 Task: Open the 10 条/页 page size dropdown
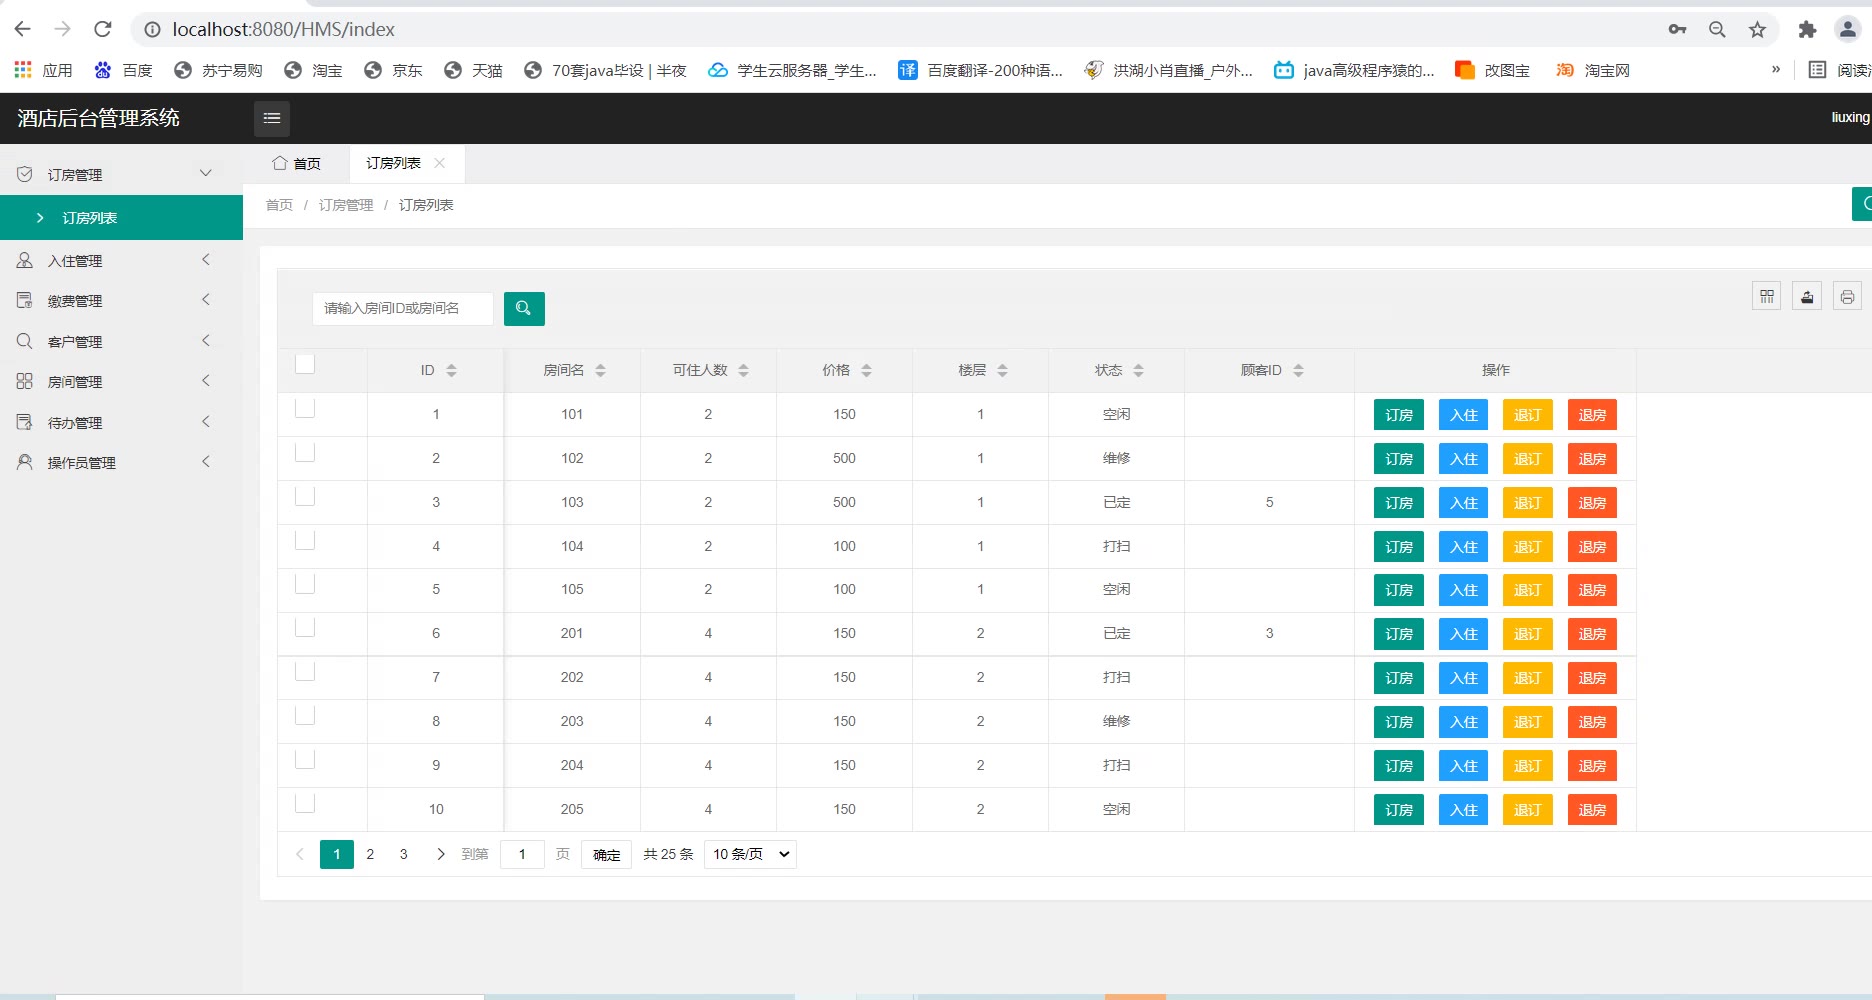(x=750, y=854)
